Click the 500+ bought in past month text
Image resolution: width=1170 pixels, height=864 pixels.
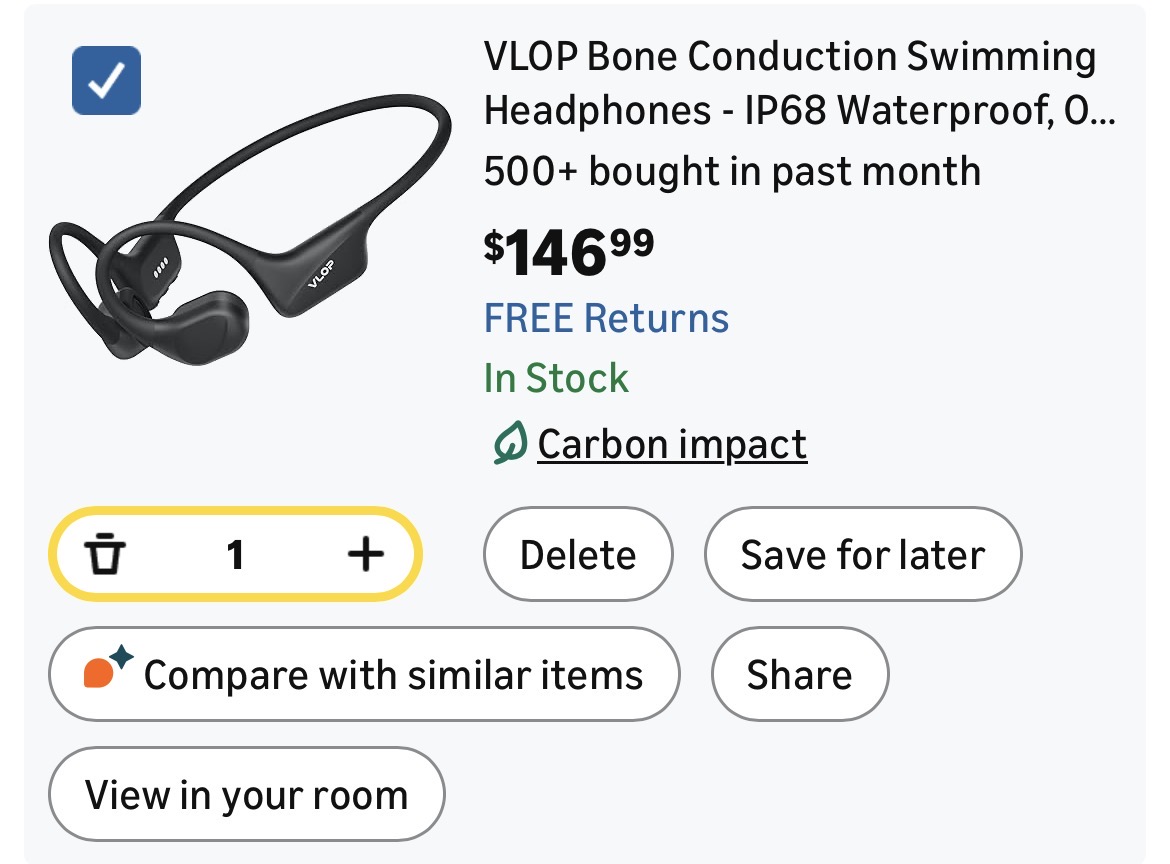(x=731, y=171)
